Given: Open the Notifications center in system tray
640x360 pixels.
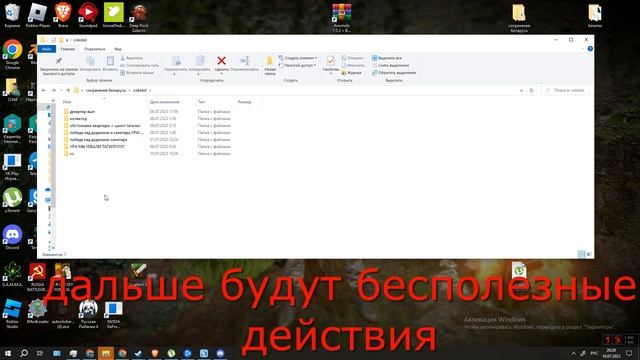Looking at the screenshot, I should (x=629, y=353).
